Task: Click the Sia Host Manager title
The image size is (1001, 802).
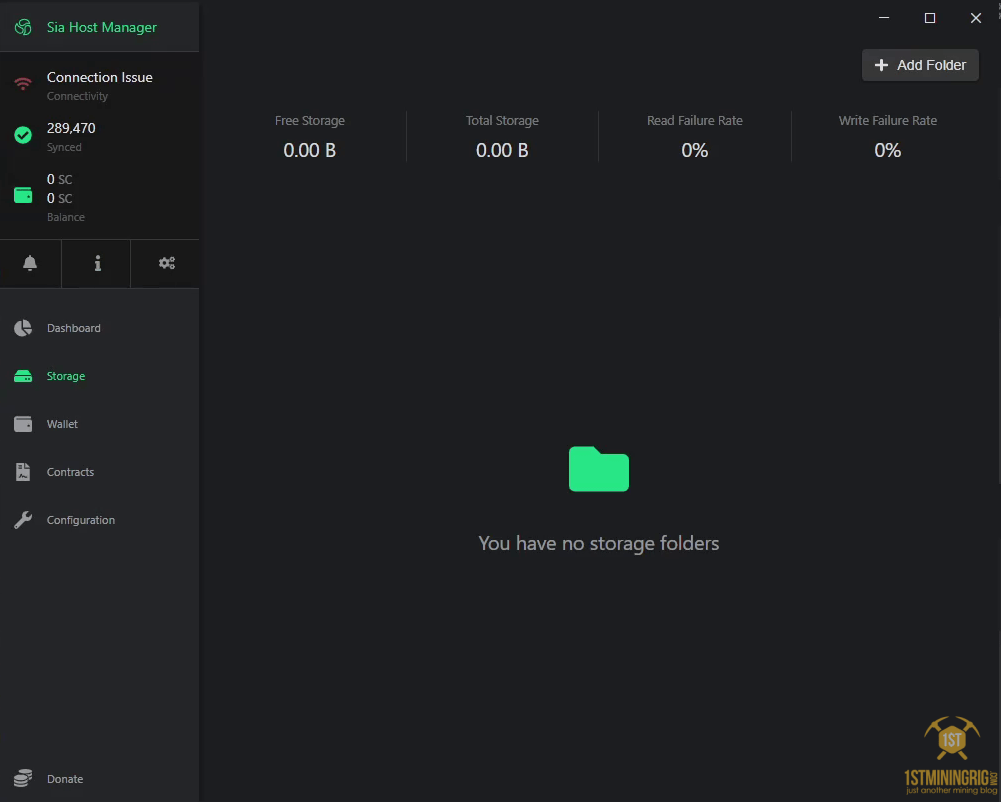Action: [x=102, y=27]
